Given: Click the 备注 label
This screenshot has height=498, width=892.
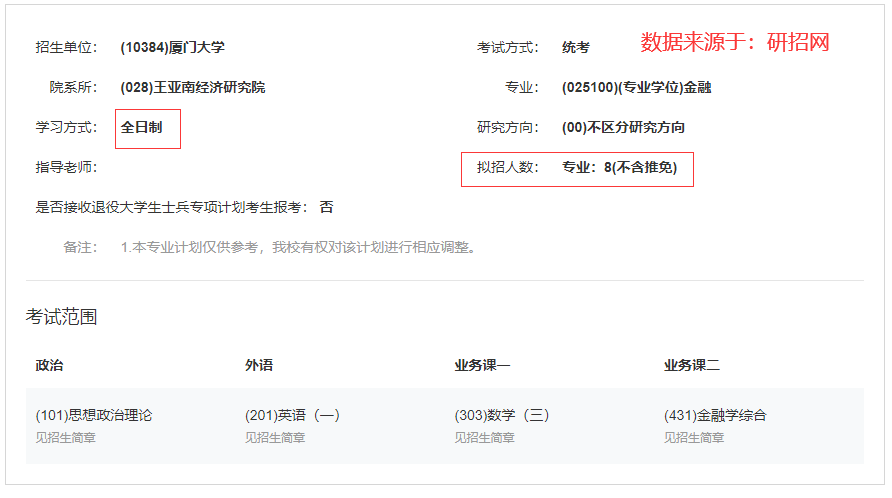Looking at the screenshot, I should point(80,248).
